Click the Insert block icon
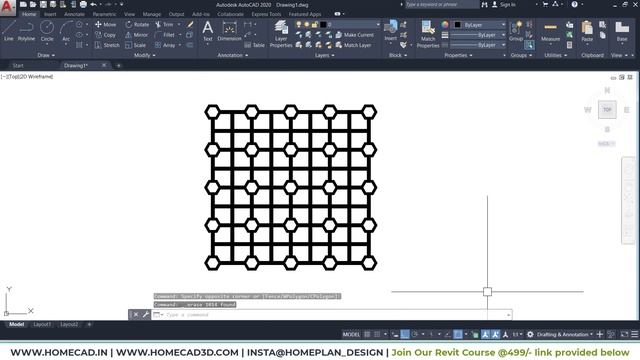640x360 pixels. point(391,31)
